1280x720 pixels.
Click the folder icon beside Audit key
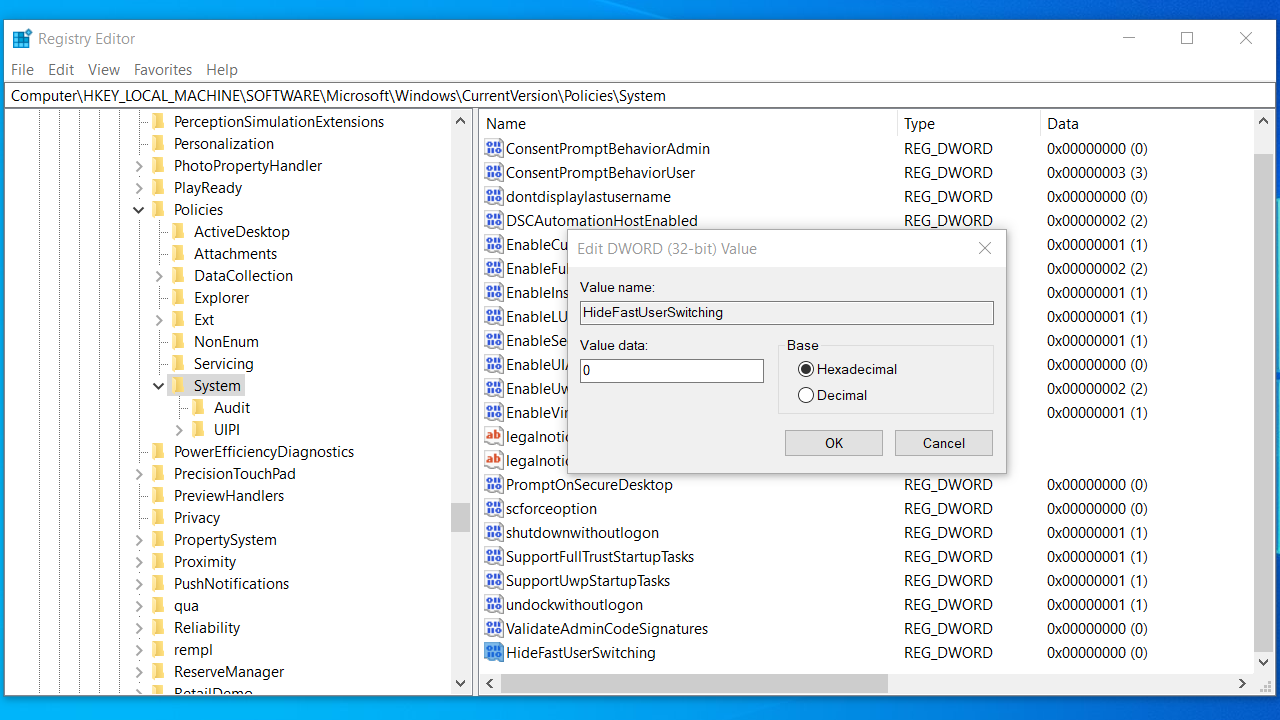click(198, 408)
